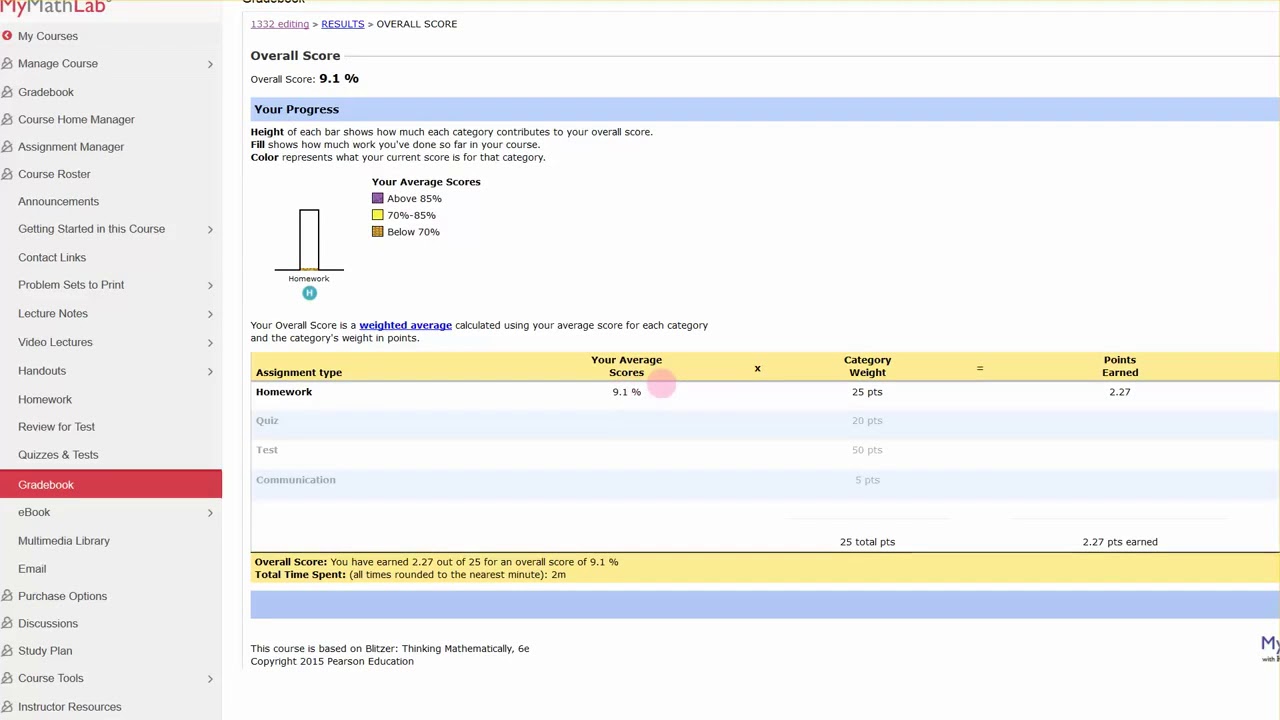Click the '25 total pts' summary
This screenshot has width=1280, height=720.
(x=867, y=542)
